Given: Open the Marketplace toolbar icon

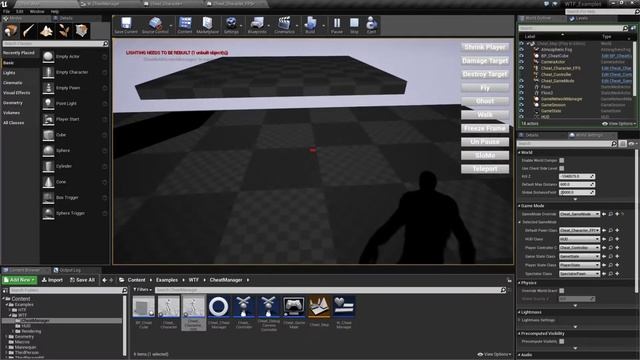Looking at the screenshot, I should click(x=207, y=25).
